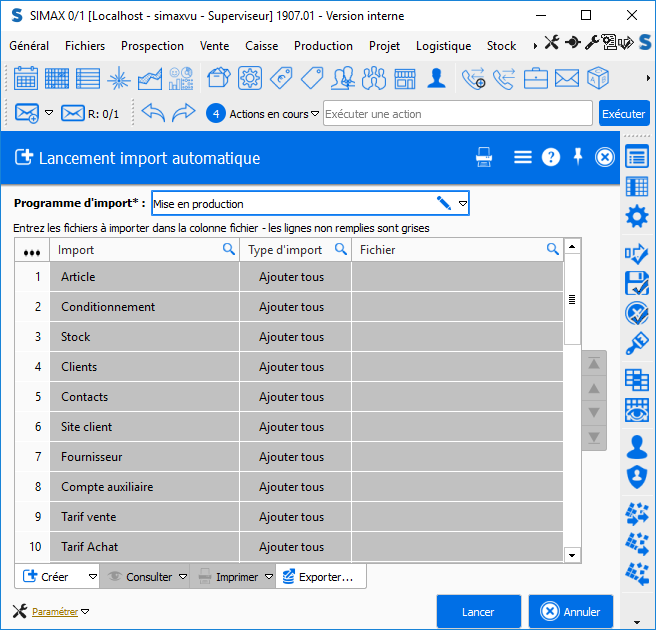This screenshot has height=630, width=656.
Task: Click the search icon in the Fichier column
Action: (552, 249)
